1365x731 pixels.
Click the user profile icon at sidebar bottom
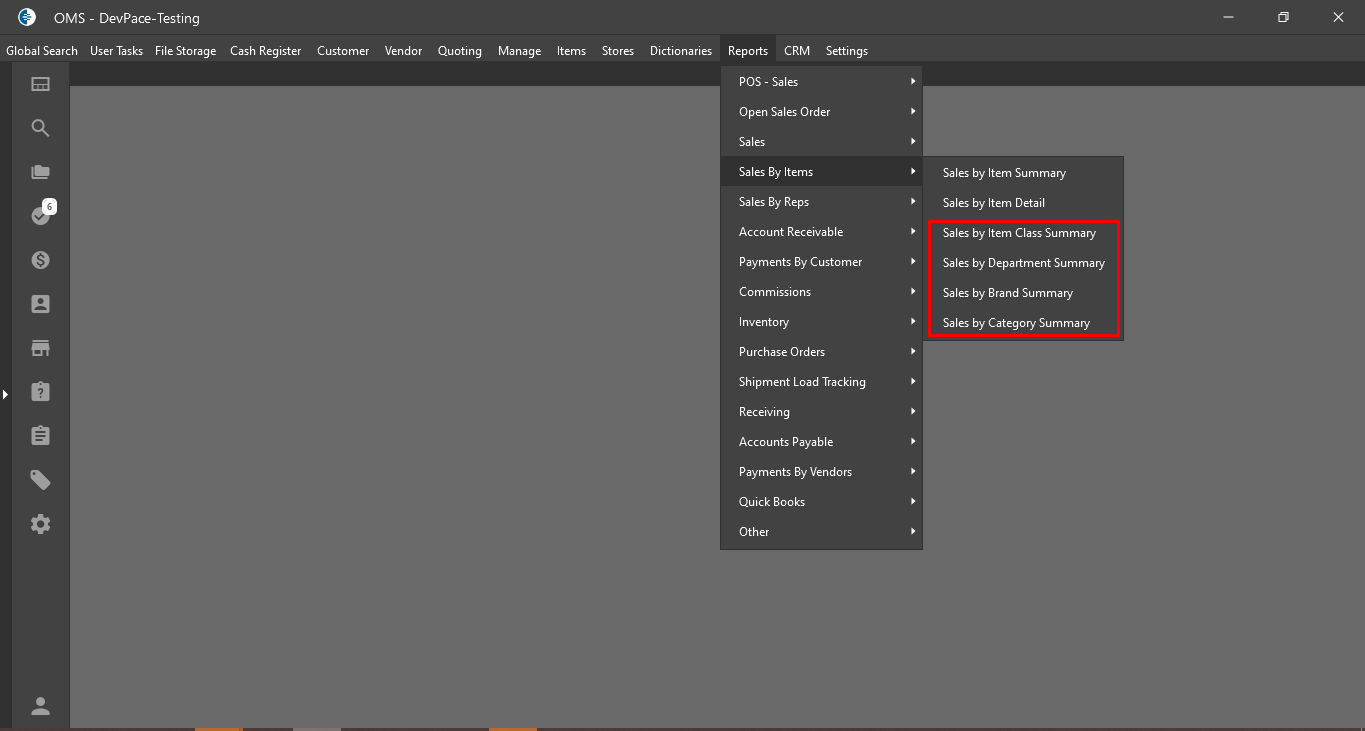tap(40, 706)
